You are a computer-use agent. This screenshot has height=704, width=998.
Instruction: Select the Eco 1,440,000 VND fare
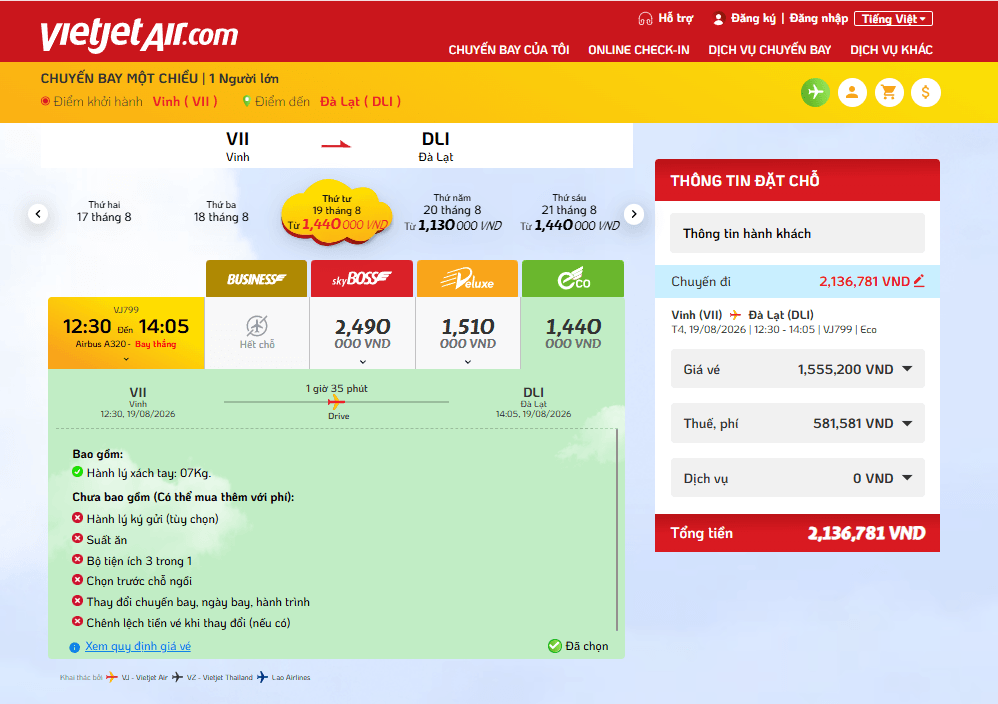pos(573,334)
